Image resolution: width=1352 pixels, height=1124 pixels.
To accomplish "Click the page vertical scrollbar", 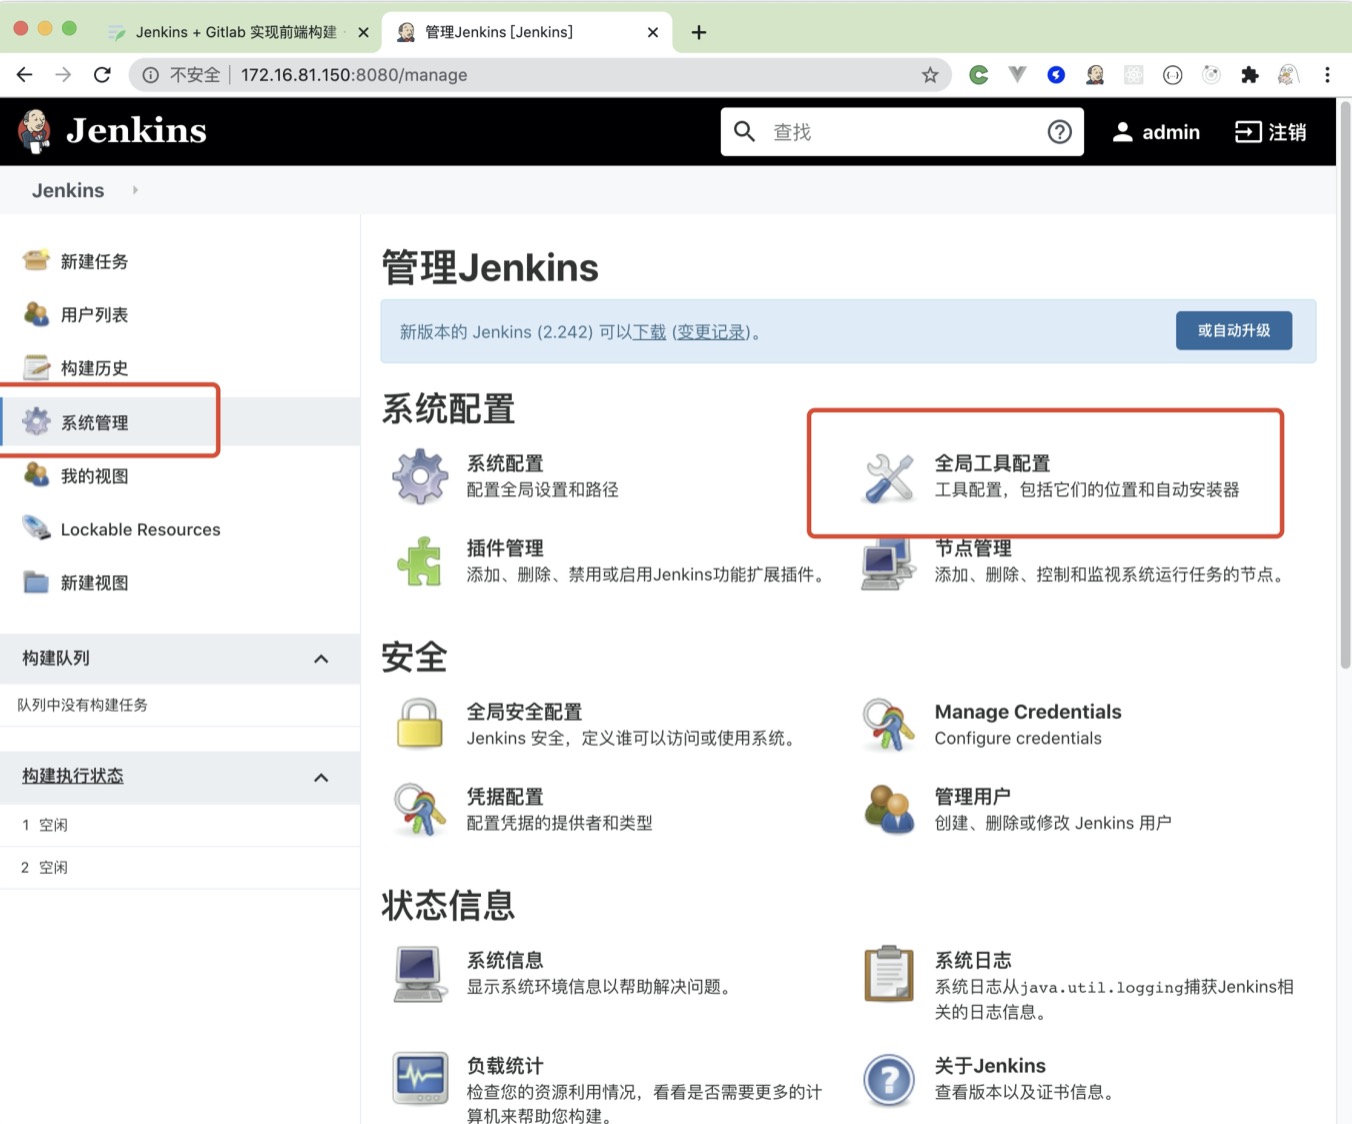I will coord(1345,385).
